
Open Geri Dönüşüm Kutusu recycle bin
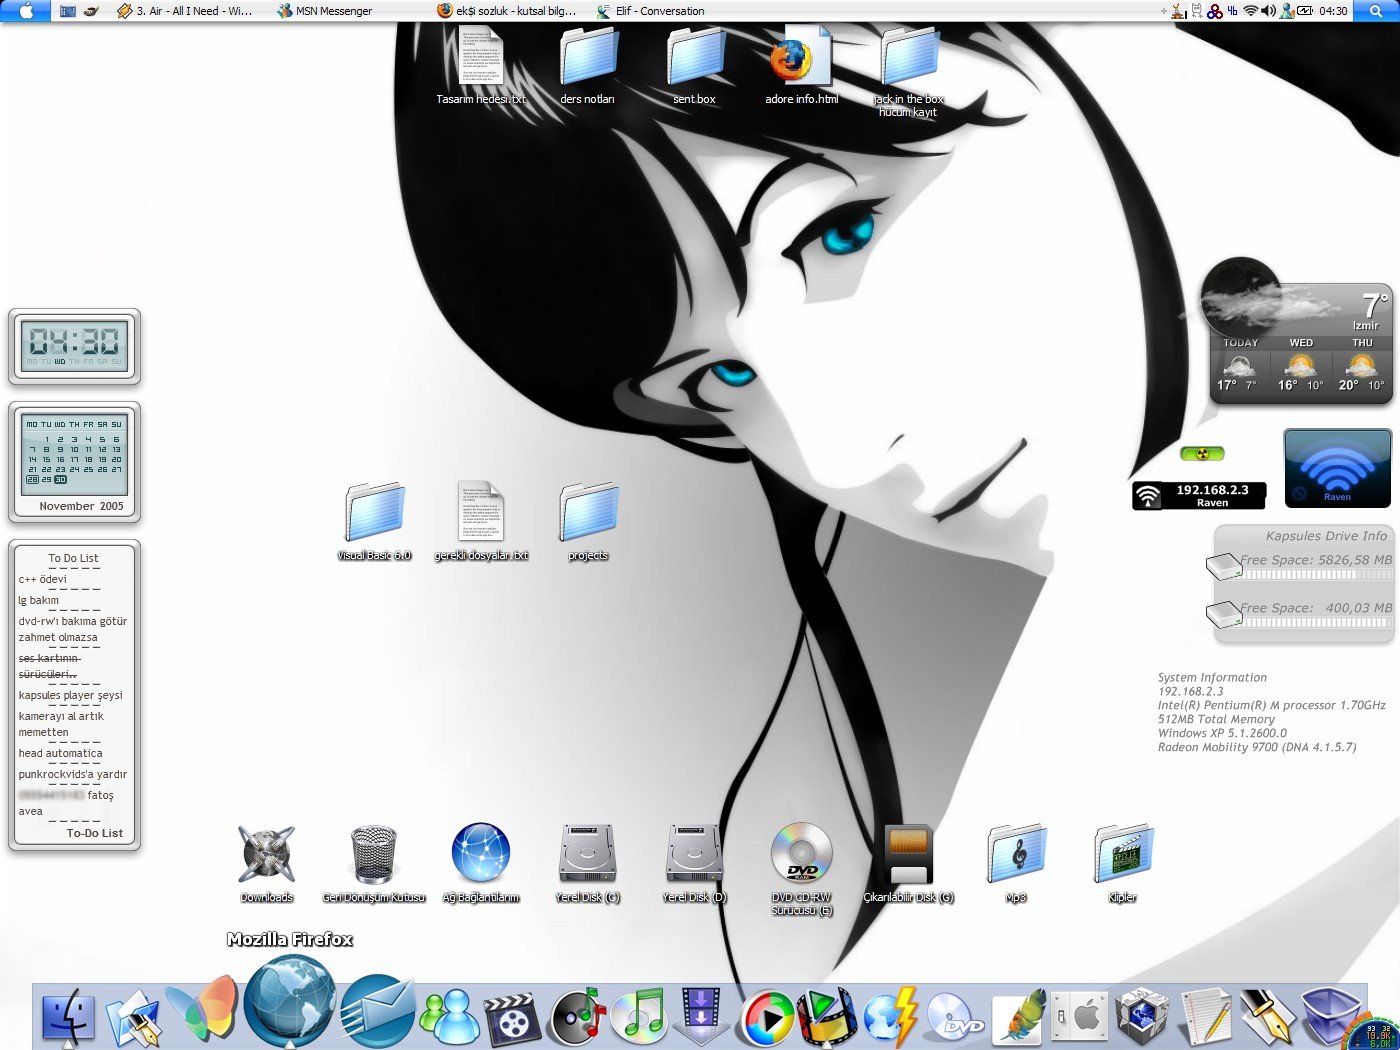(374, 862)
